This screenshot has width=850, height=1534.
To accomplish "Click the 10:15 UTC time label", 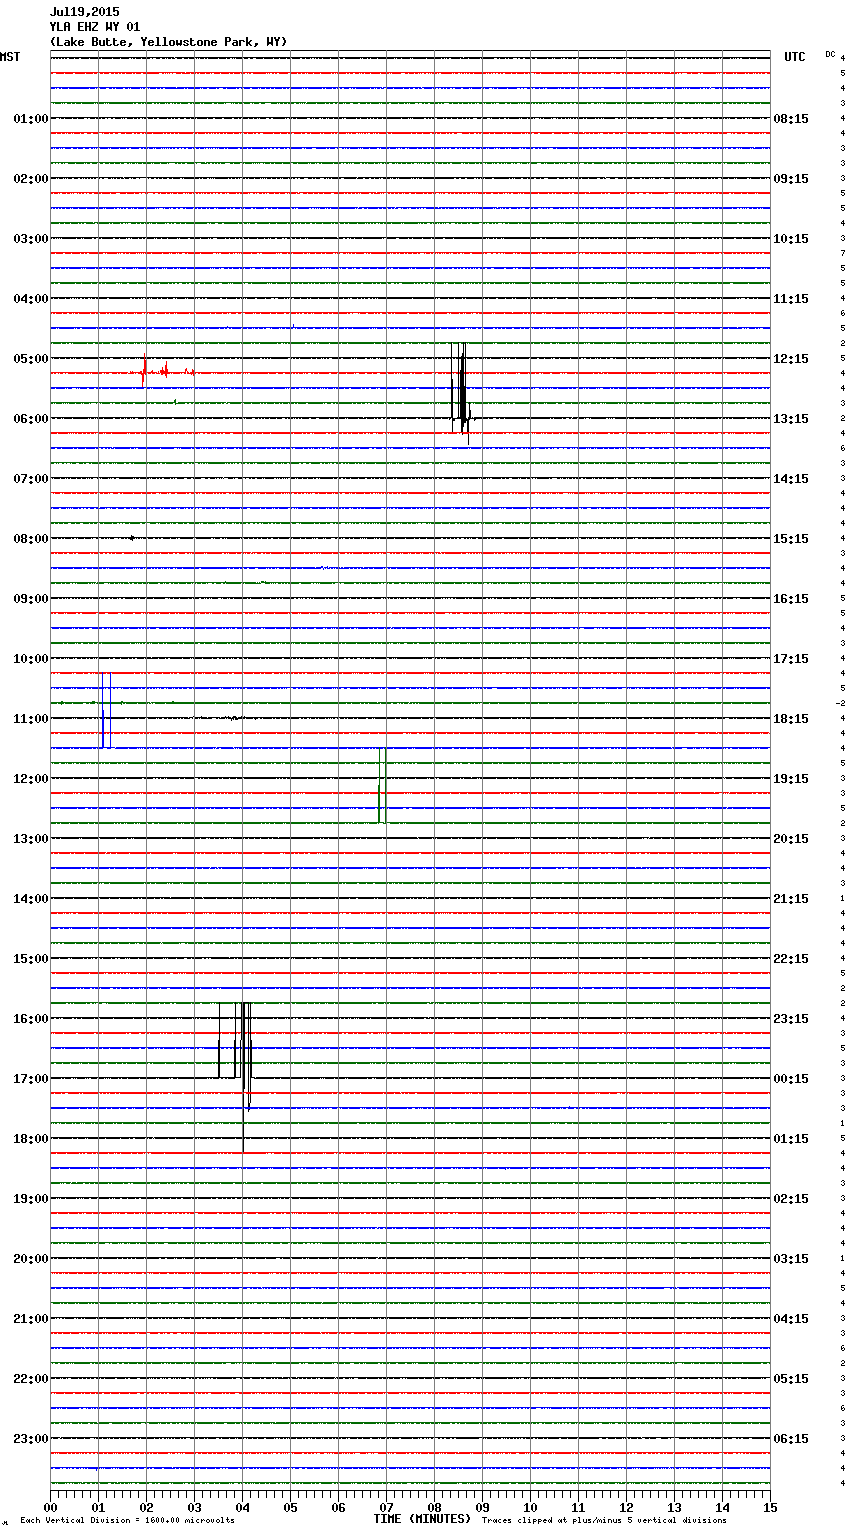I will [791, 238].
